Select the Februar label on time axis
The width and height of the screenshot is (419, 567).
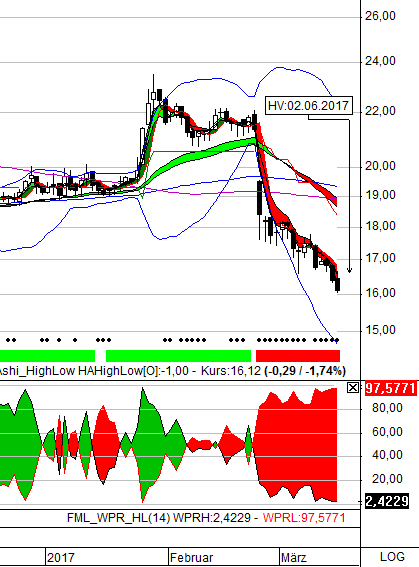(x=191, y=557)
